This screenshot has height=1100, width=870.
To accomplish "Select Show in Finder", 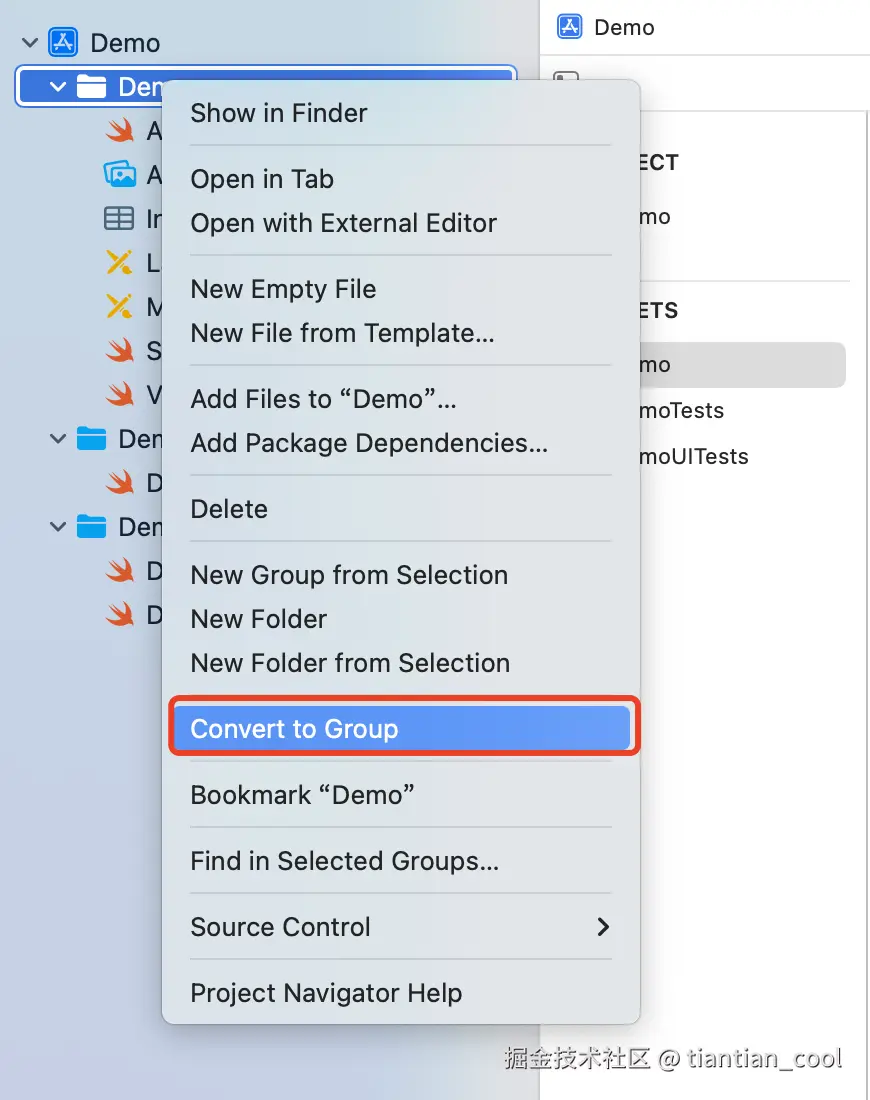I will (279, 113).
